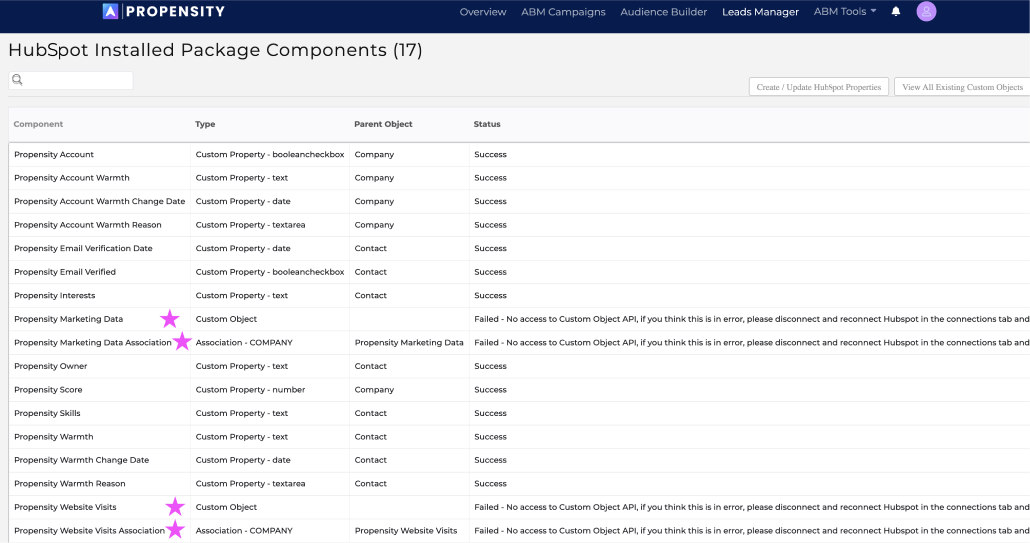Select the Propensity Account Warmth component
The image size is (1030, 543).
pos(72,178)
